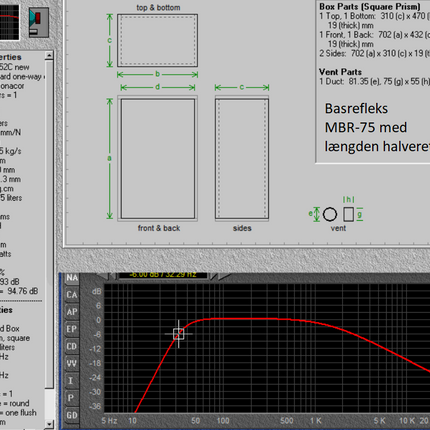The image size is (430, 430).
Task: Click the speaker box design icon
Action: (39, 22)
